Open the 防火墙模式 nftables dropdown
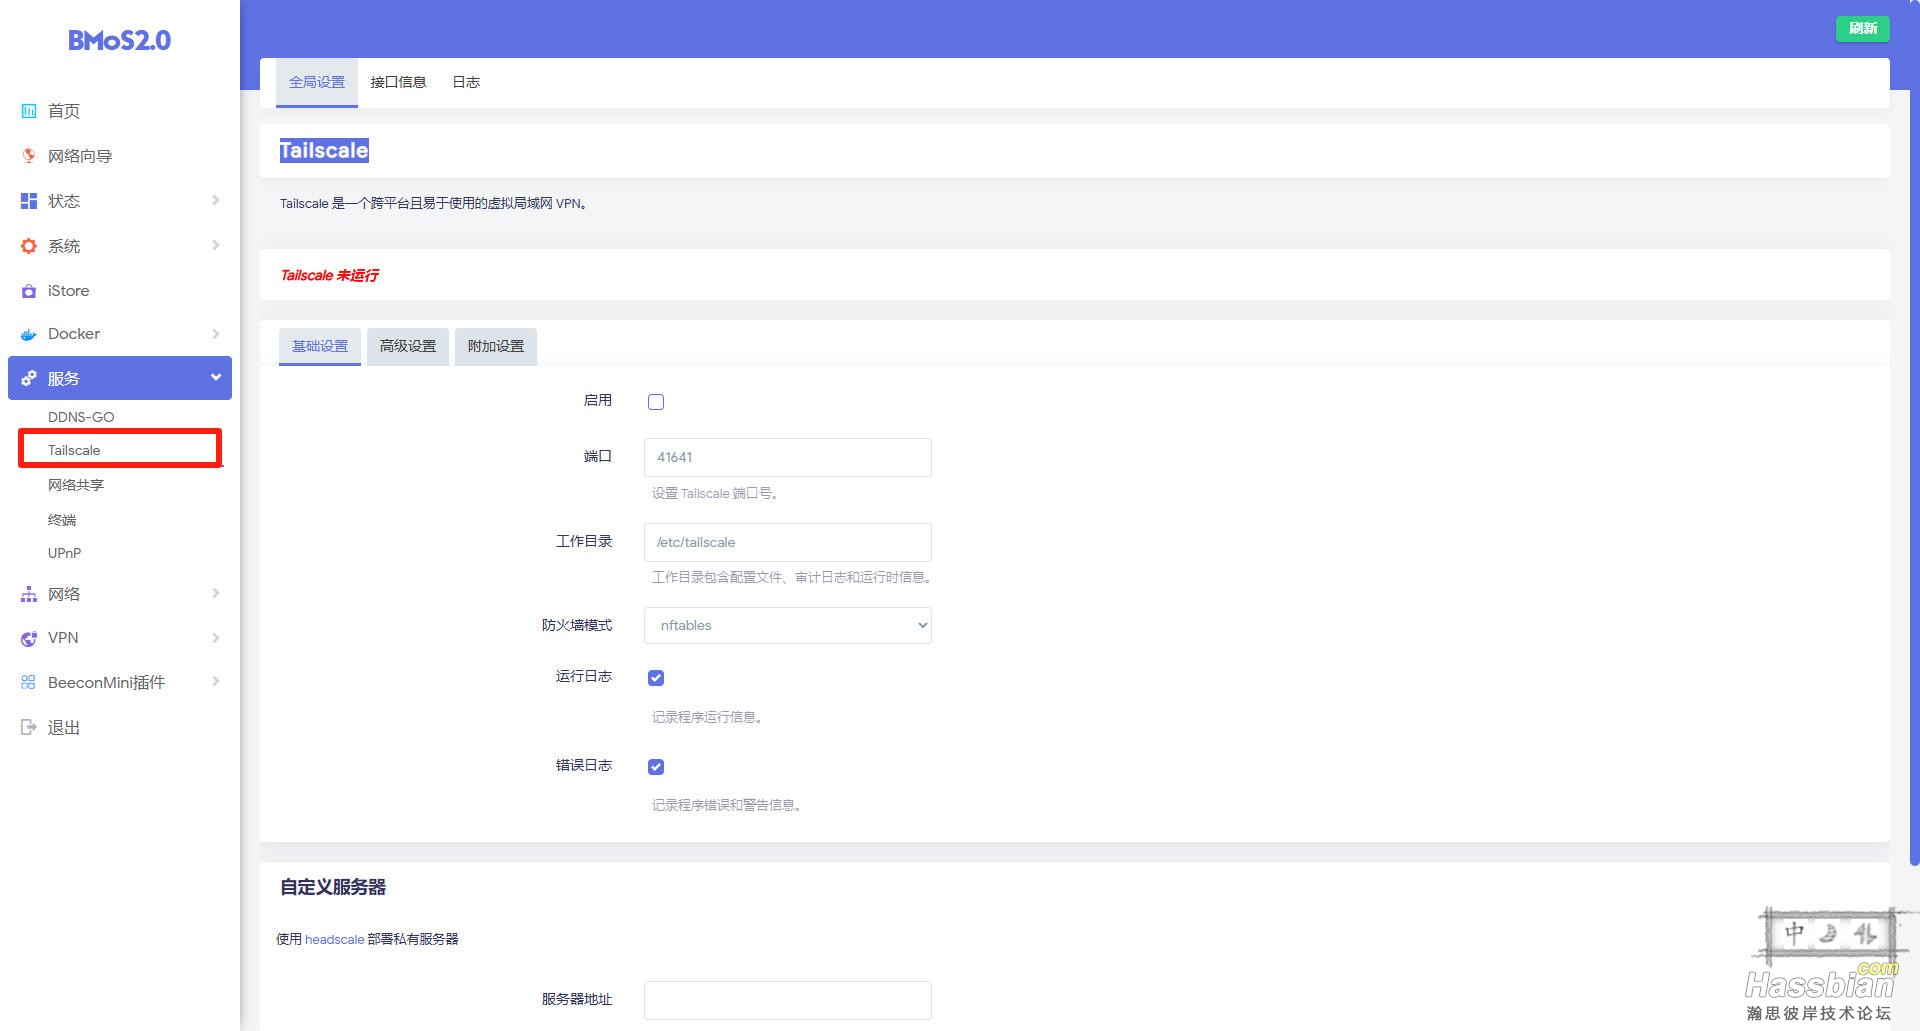The width and height of the screenshot is (1920, 1031). pyautogui.click(x=788, y=625)
